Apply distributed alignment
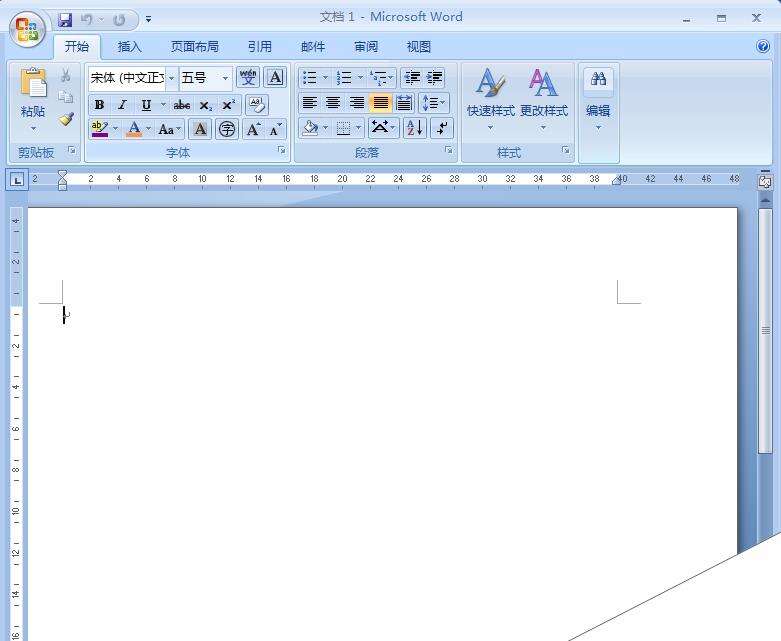The height and width of the screenshot is (641, 781). [x=403, y=103]
